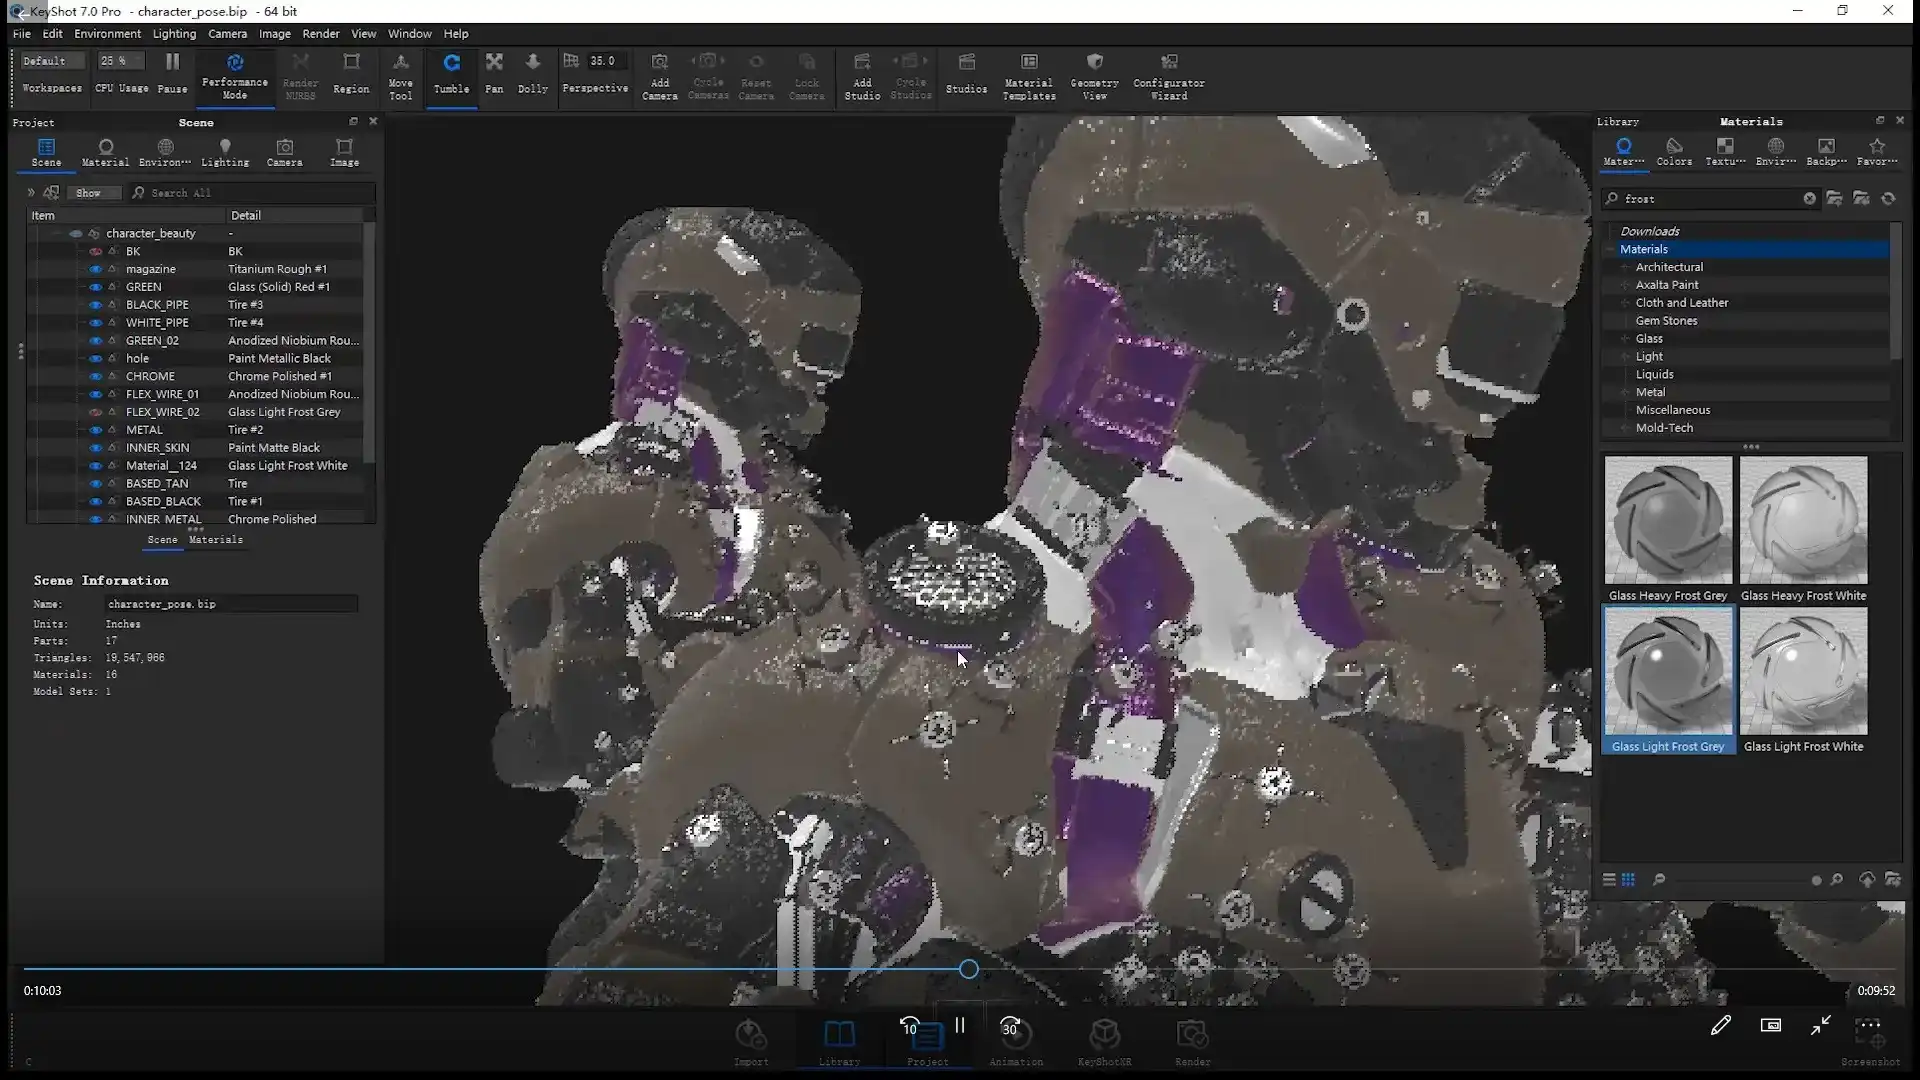Select the Glass Heavy Frost White thumbnail

tap(1803, 520)
